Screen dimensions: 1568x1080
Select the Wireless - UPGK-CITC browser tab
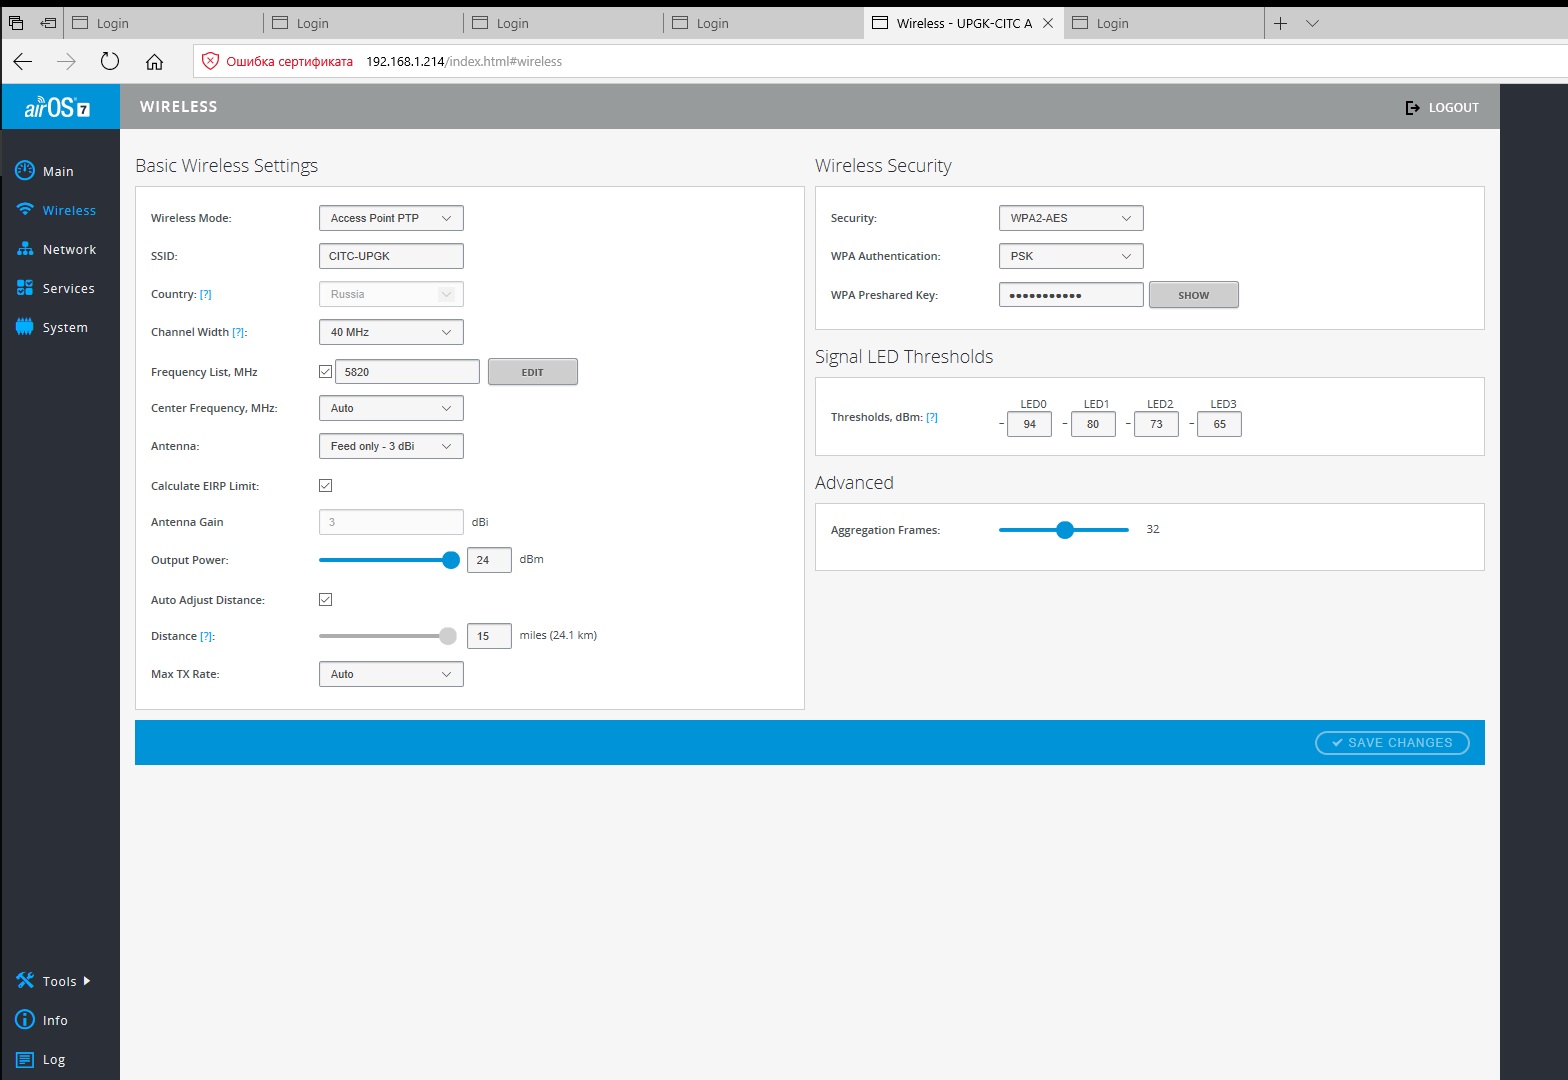point(962,23)
